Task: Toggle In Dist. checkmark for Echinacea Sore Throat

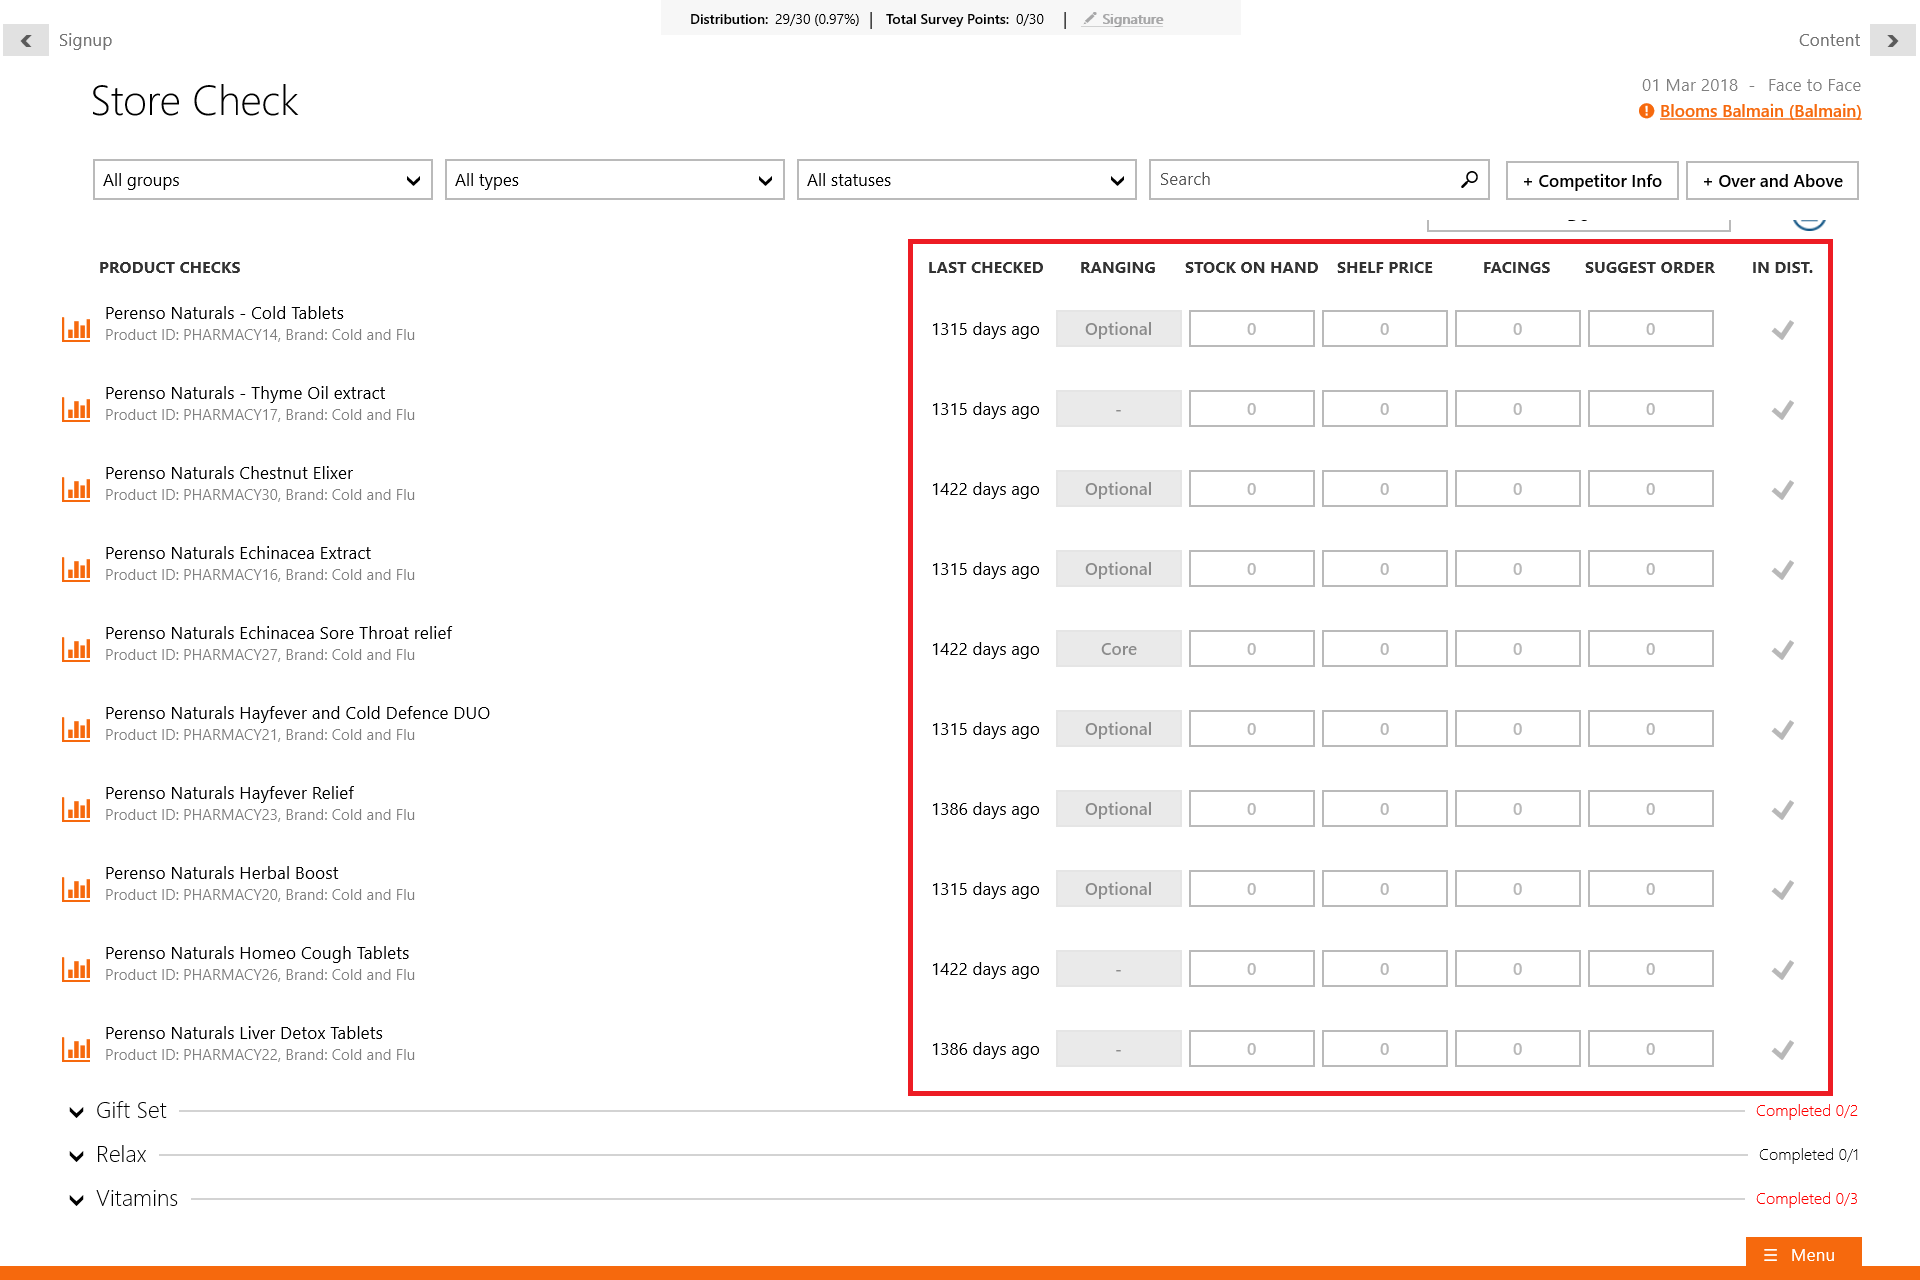Action: [1782, 649]
